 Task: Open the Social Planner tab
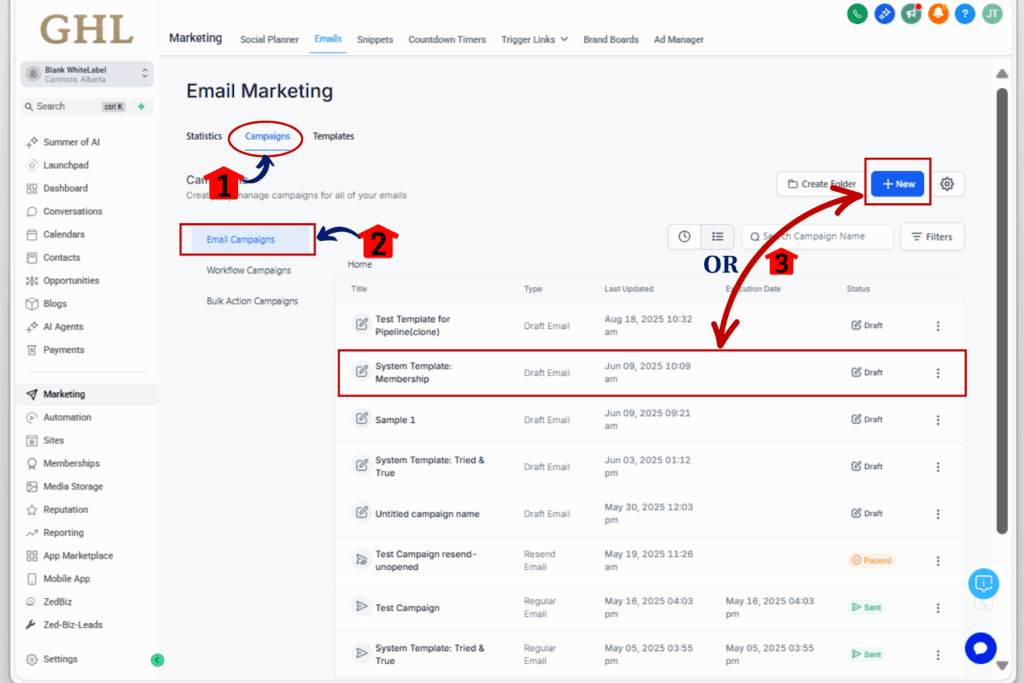tap(269, 40)
